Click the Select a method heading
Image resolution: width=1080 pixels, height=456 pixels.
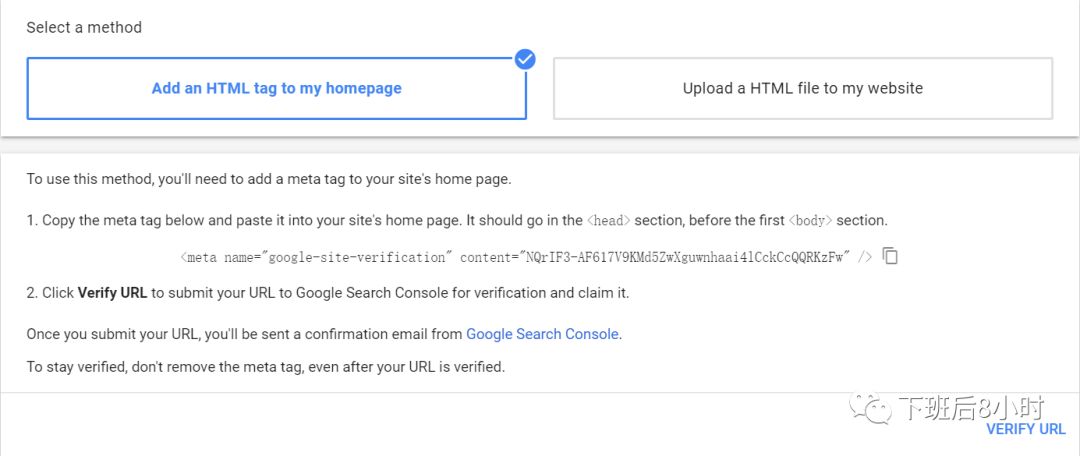(x=84, y=27)
